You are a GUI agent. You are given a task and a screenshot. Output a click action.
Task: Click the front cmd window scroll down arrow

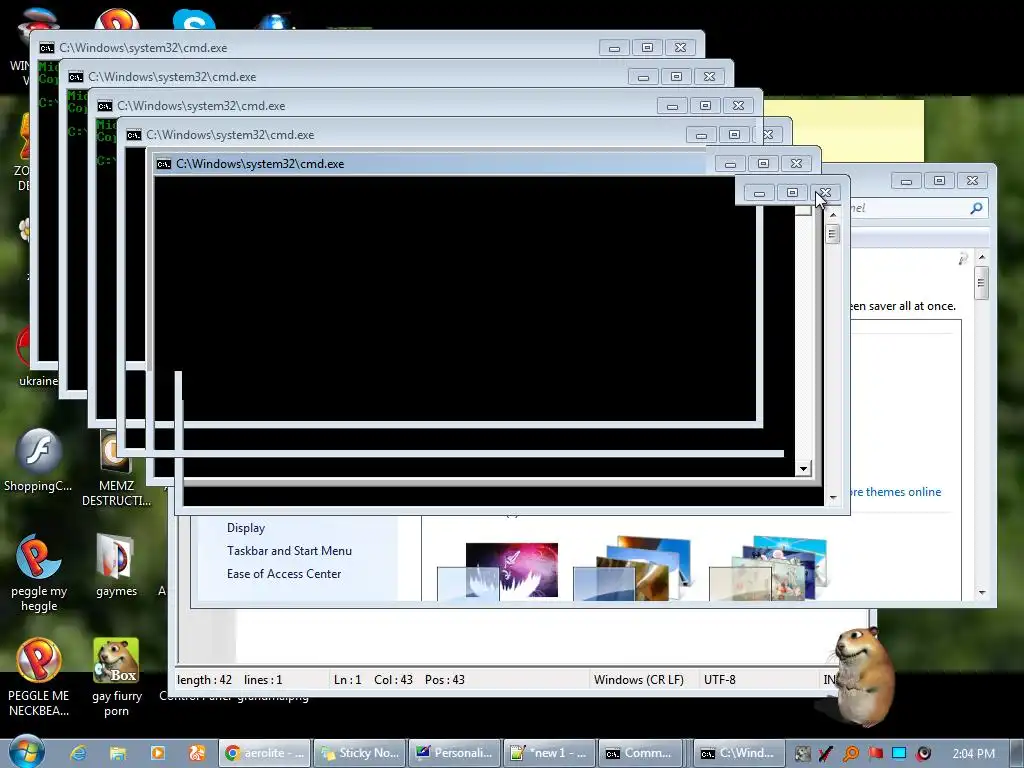833,498
